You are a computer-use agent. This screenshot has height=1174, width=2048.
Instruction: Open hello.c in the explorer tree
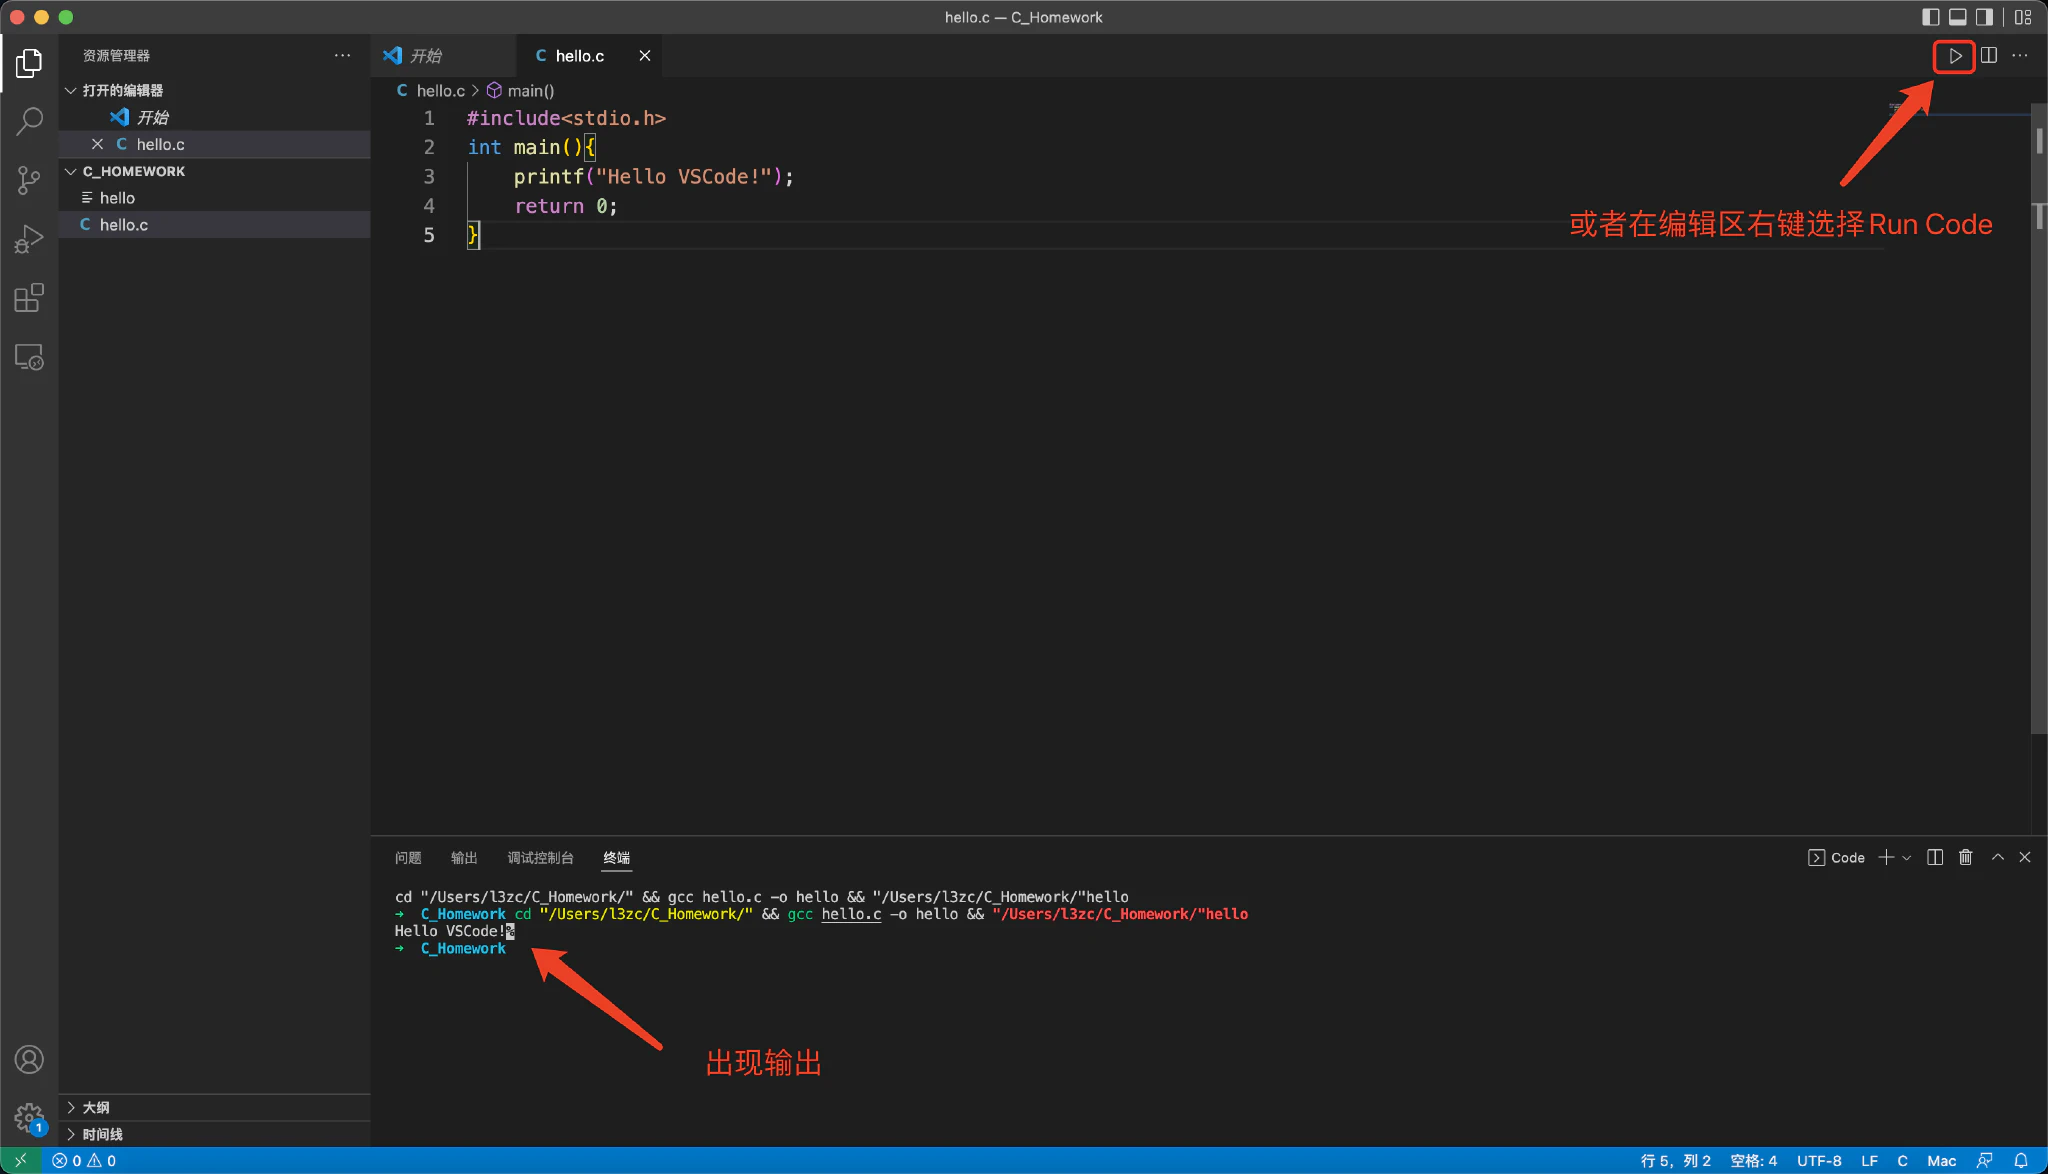click(x=124, y=225)
